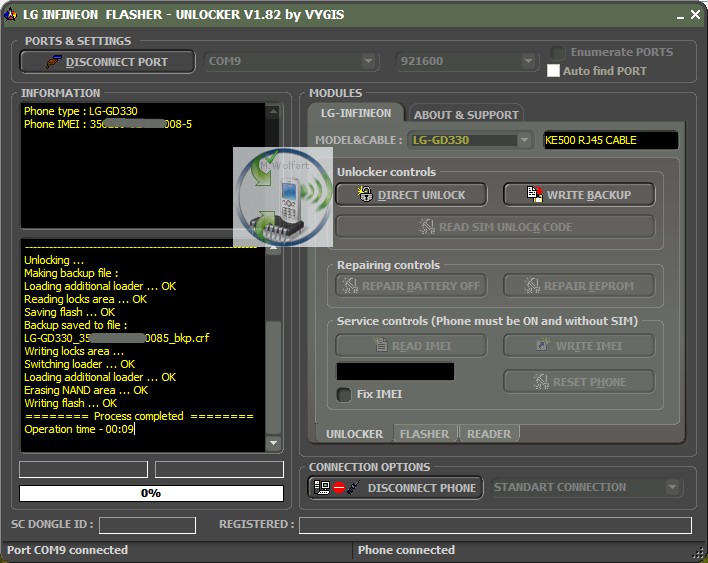Open the COM9 port dropdown

[368, 60]
